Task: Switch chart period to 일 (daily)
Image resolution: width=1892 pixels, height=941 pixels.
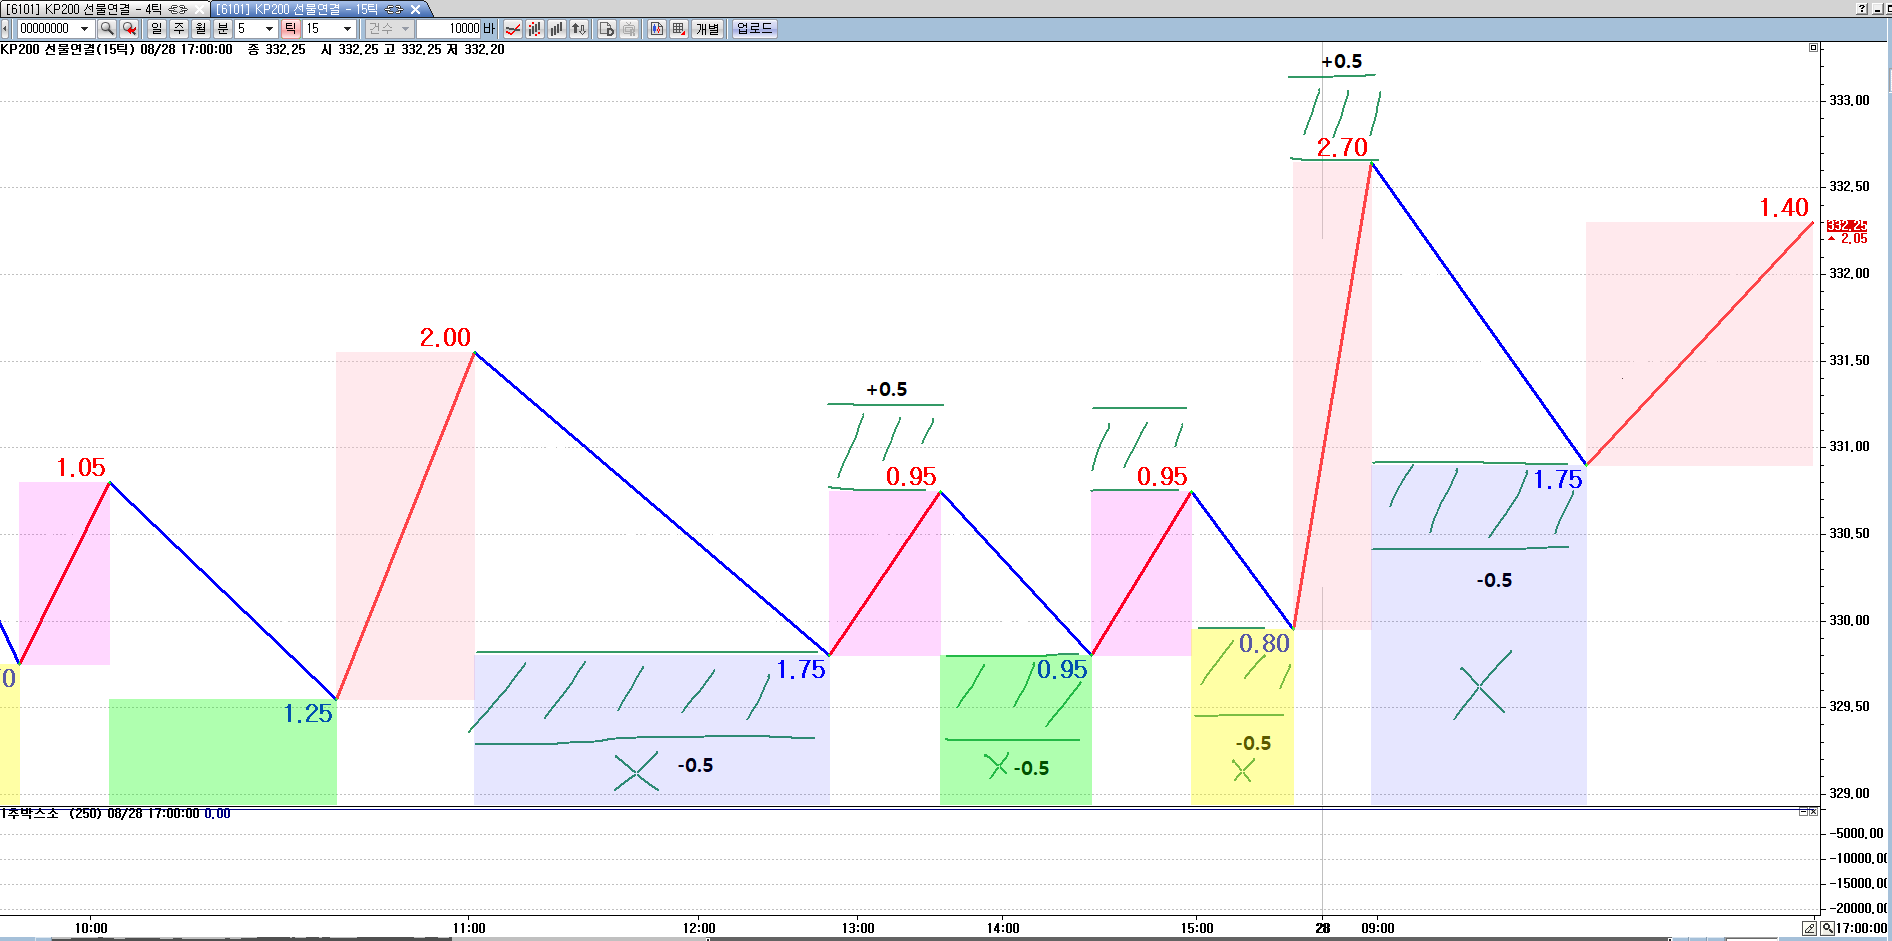Action: (157, 29)
